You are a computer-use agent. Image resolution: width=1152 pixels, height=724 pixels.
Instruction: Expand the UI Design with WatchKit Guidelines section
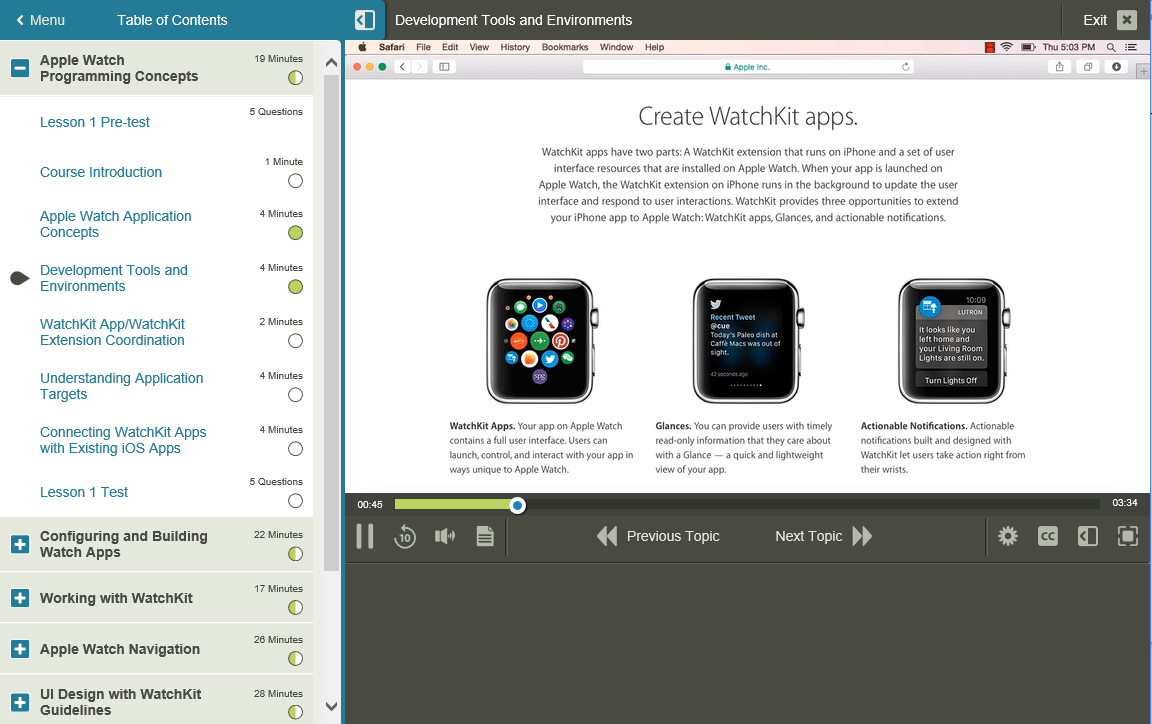click(19, 701)
